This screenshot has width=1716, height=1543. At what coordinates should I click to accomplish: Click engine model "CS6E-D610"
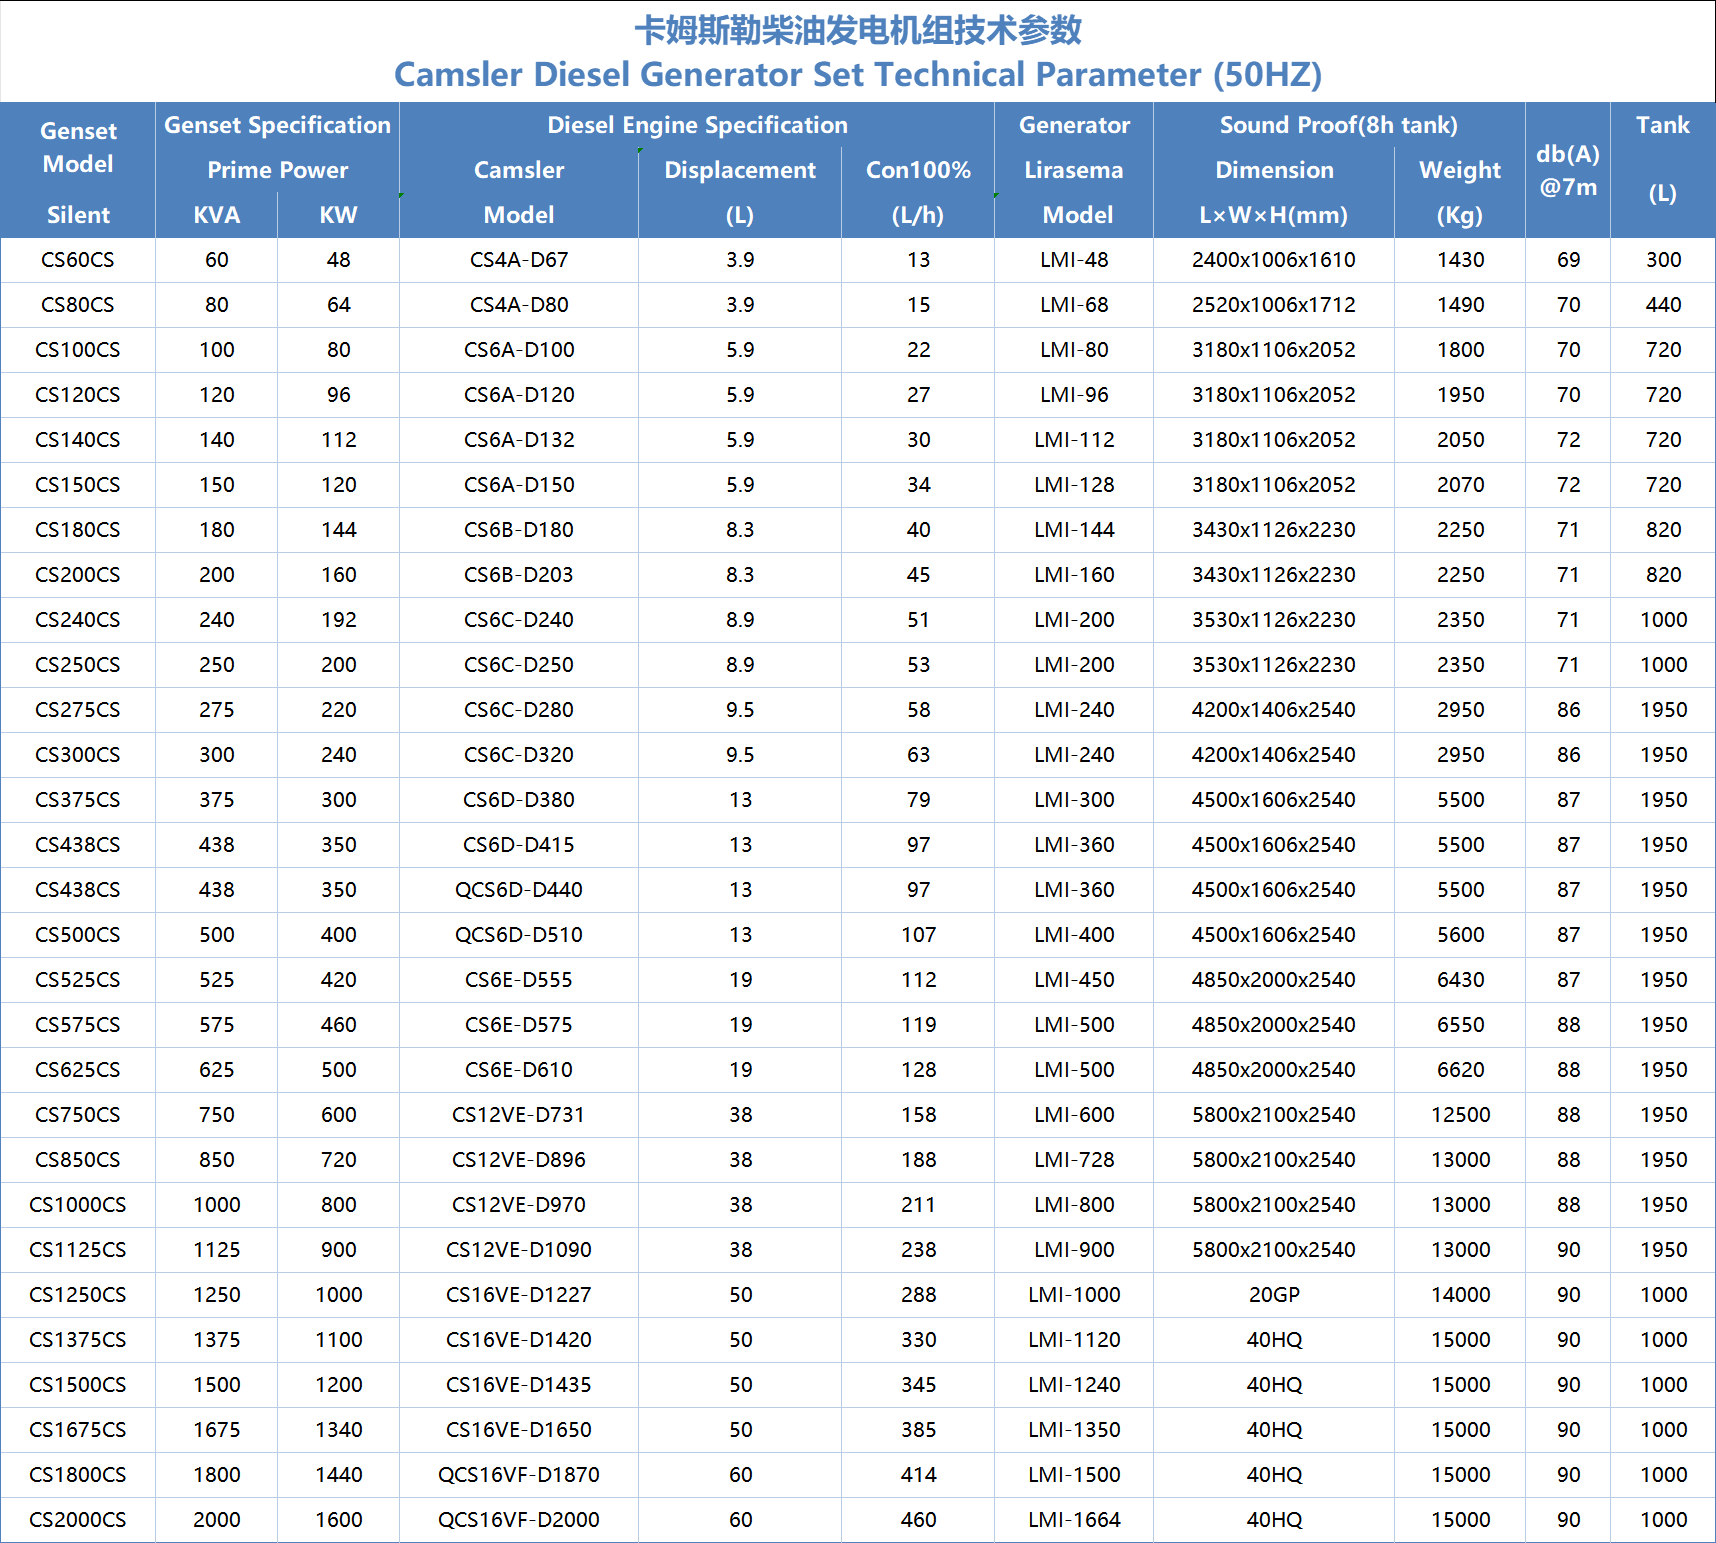[519, 1070]
